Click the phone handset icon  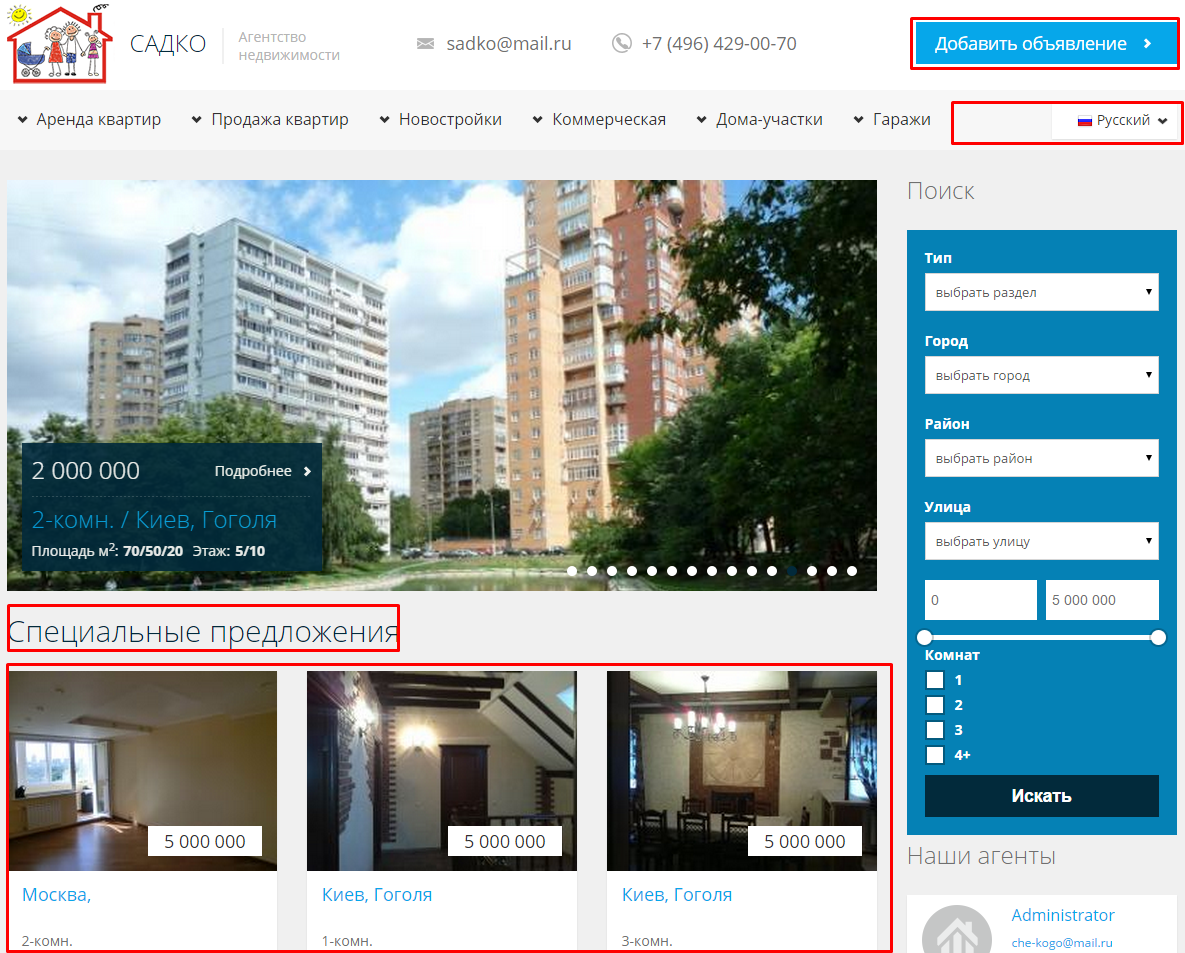tap(621, 44)
